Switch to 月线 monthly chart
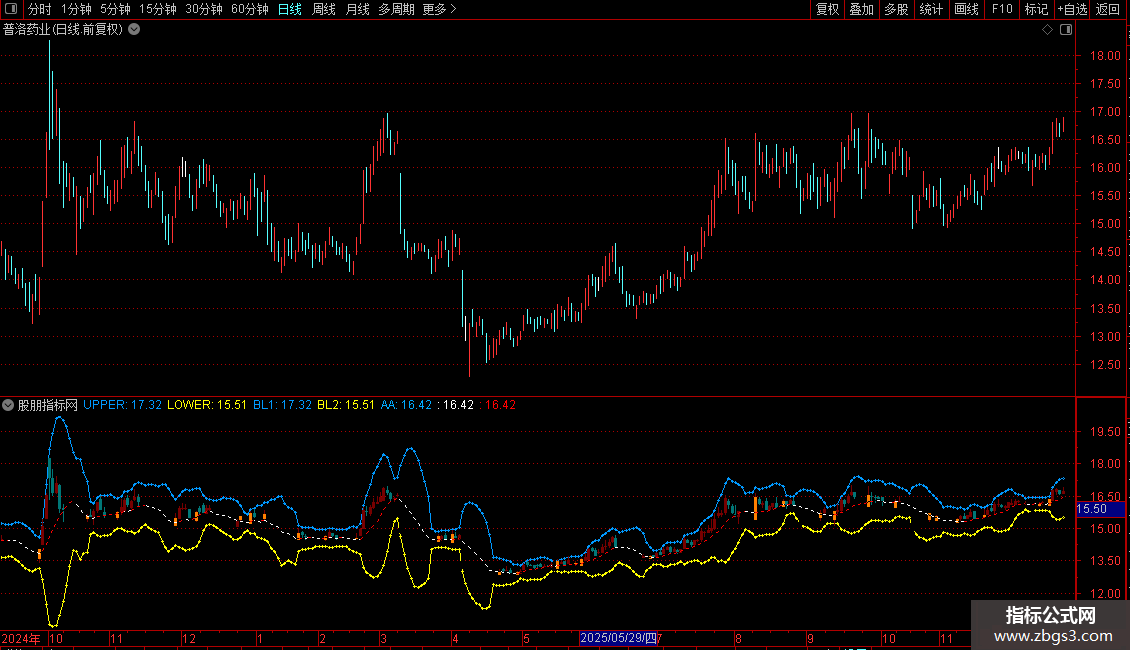1130x650 pixels. 357,9
